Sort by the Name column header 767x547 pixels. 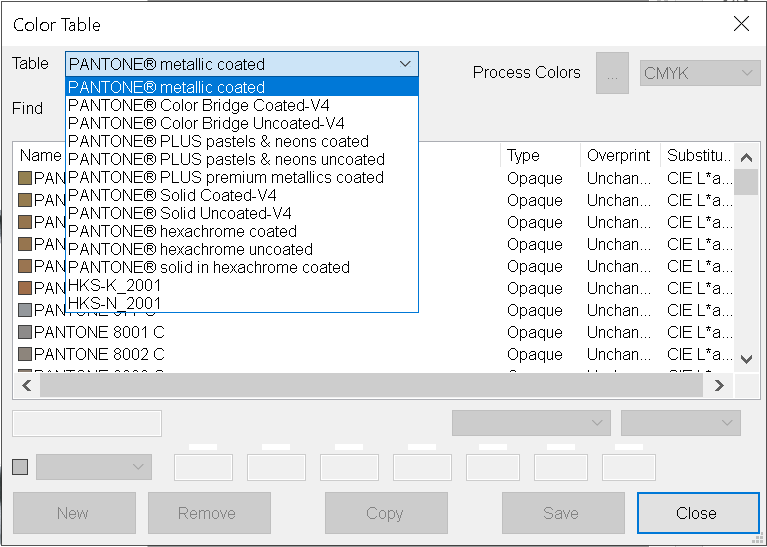(x=40, y=156)
